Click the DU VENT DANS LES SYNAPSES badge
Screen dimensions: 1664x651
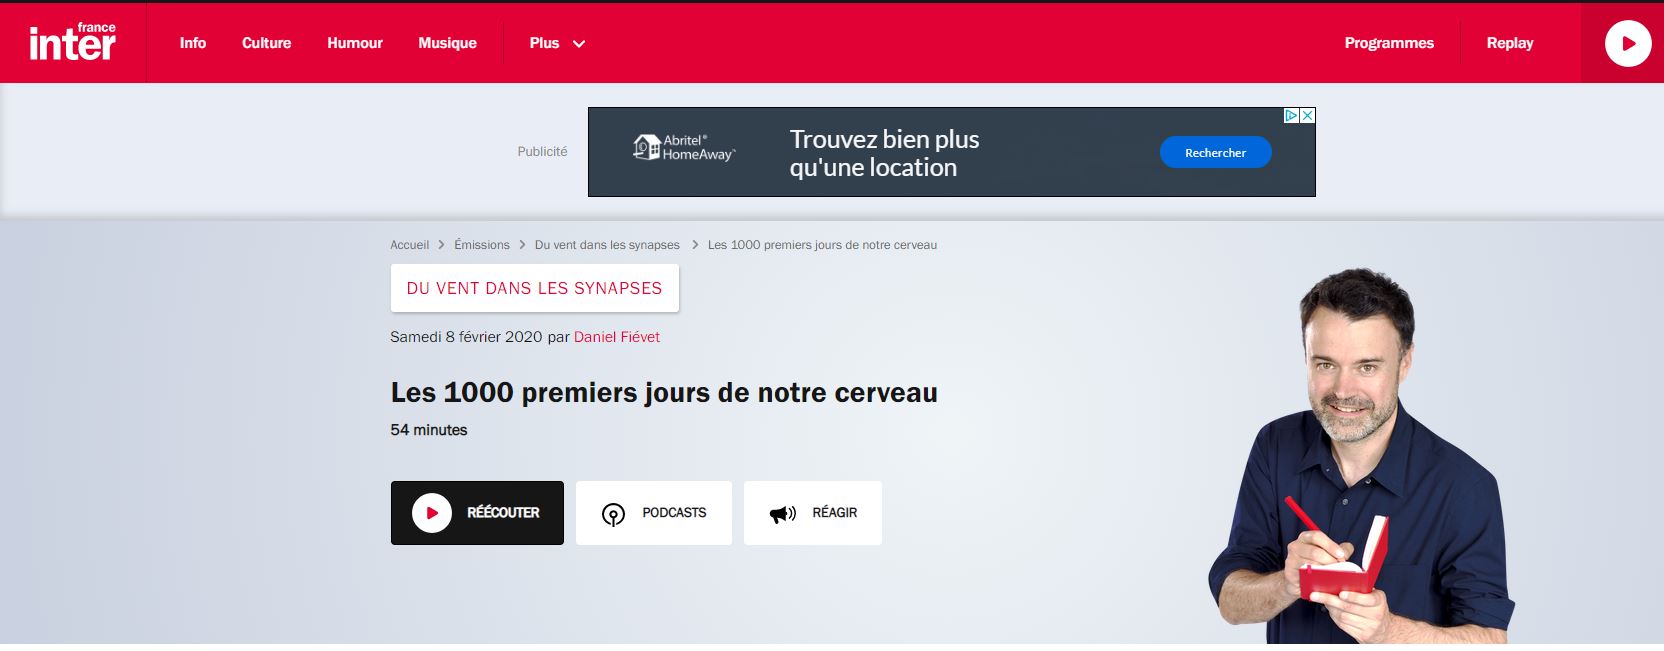[534, 288]
